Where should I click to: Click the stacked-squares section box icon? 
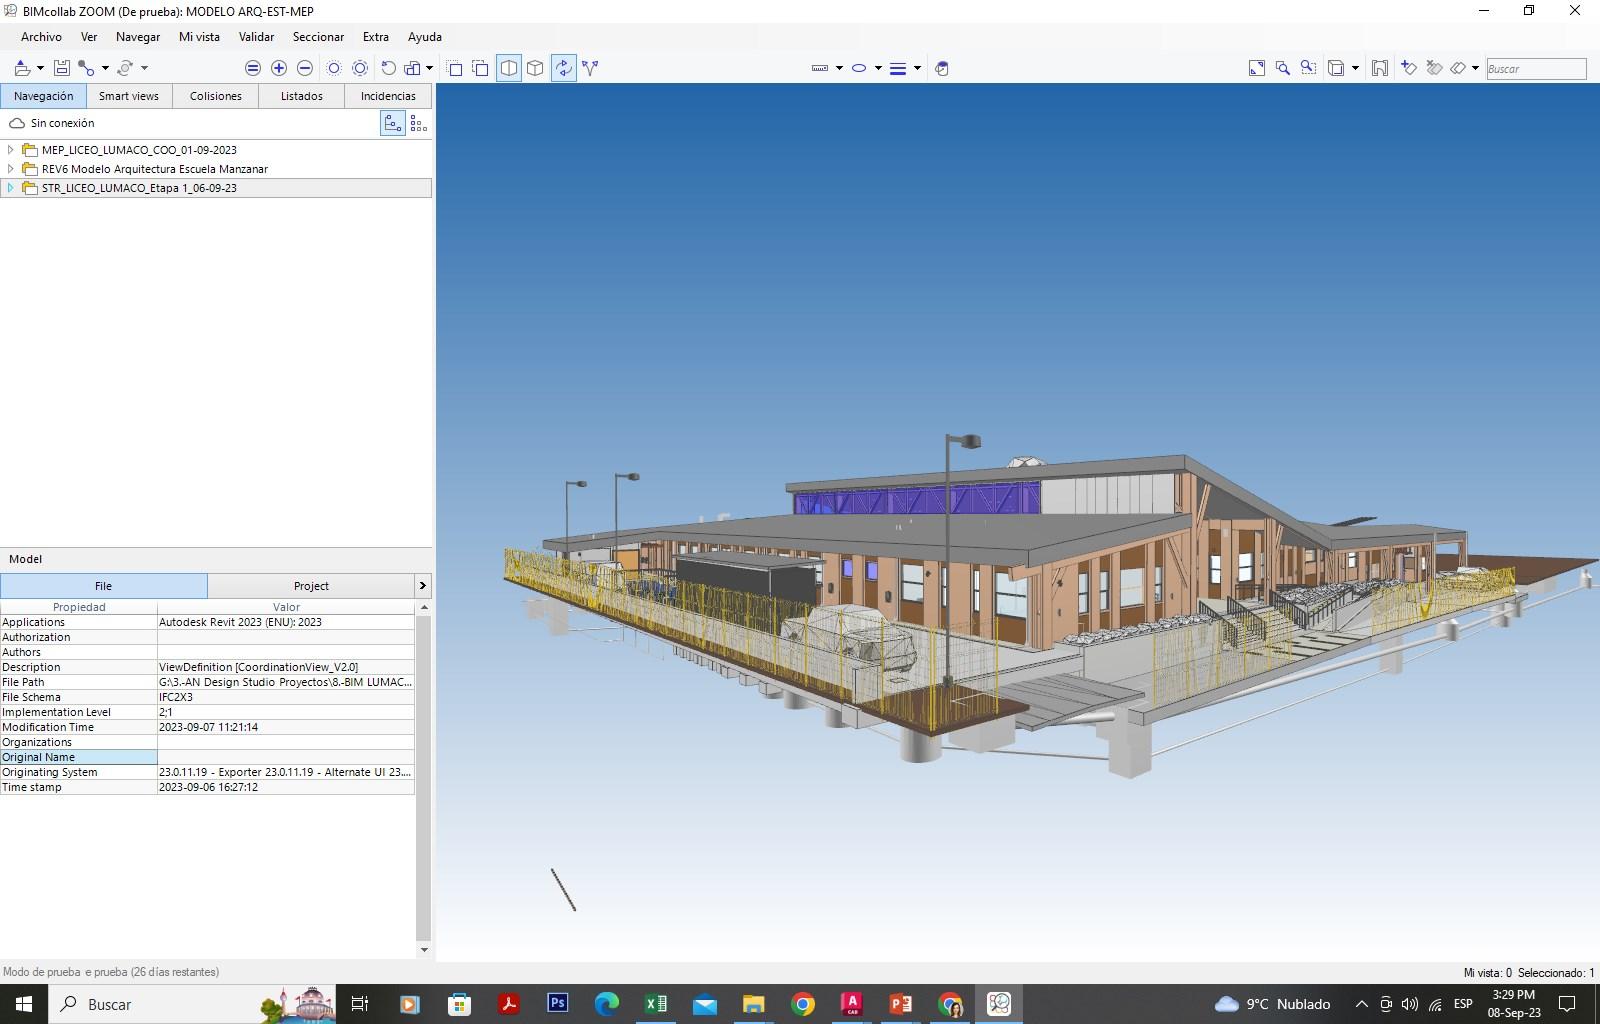click(x=1336, y=68)
